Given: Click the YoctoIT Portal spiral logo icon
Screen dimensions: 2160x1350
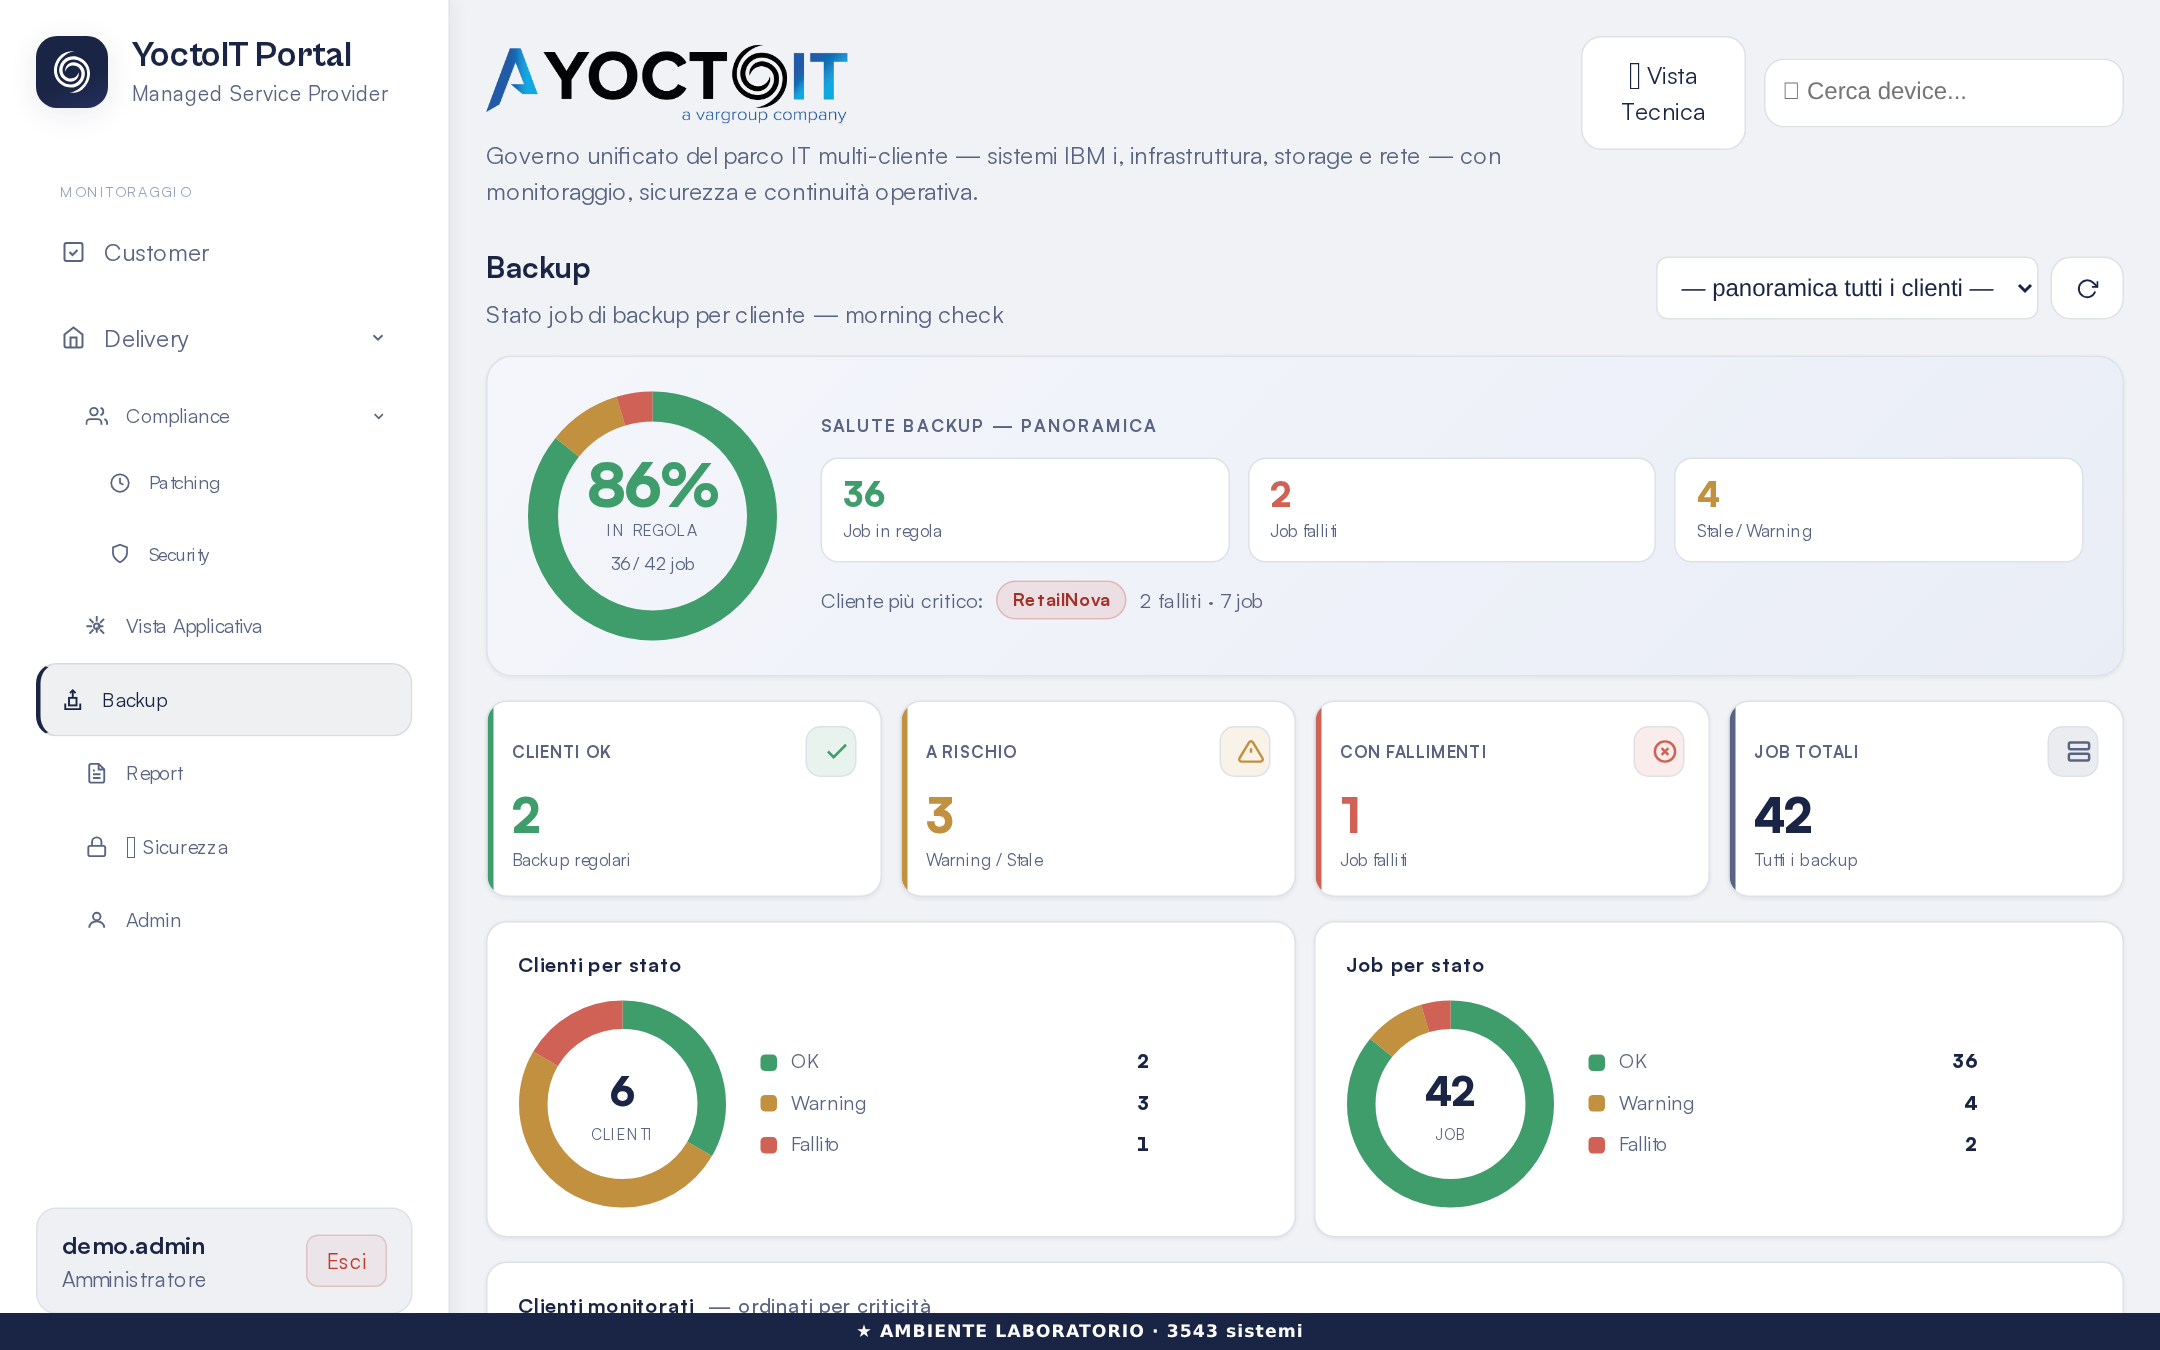Looking at the screenshot, I should click(72, 72).
